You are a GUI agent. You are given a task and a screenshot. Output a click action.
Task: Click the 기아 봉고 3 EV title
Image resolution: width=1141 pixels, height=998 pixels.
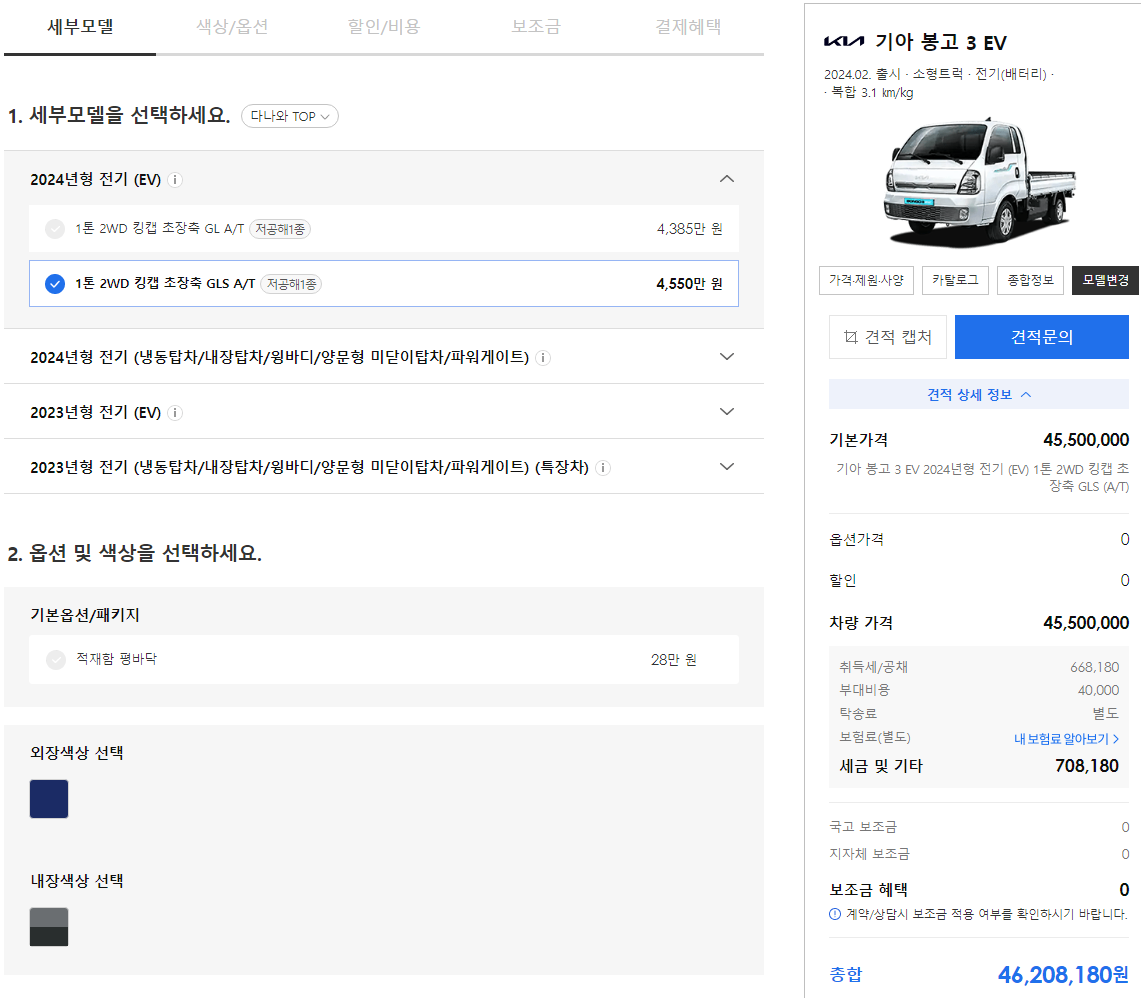point(940,42)
